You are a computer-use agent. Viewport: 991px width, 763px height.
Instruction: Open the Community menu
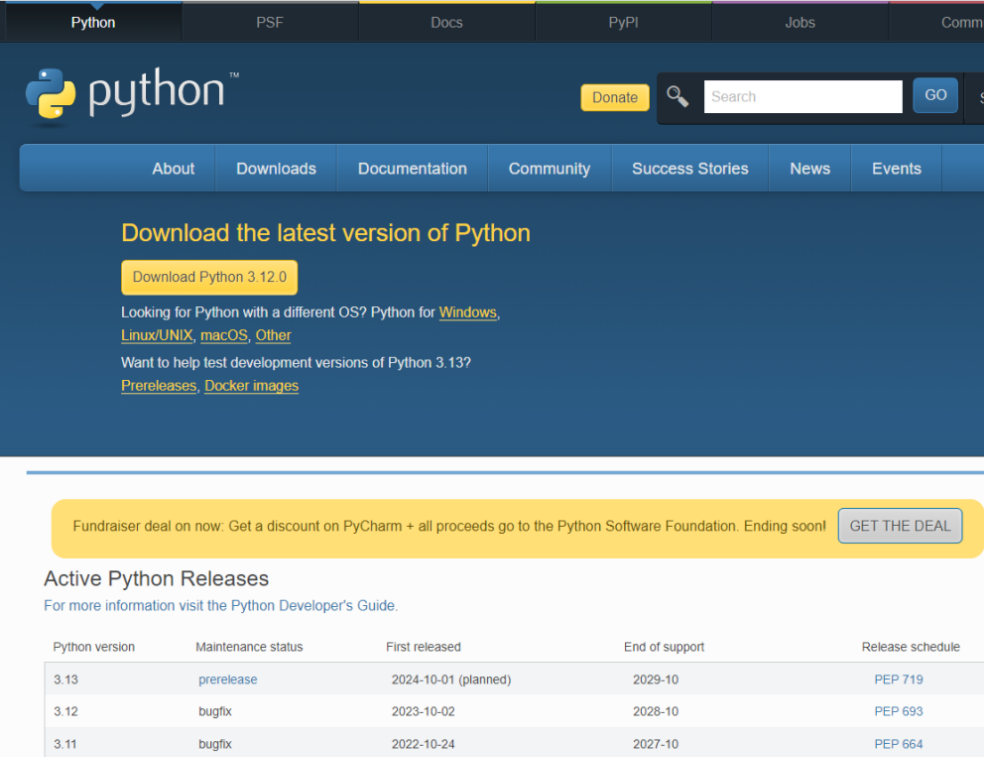click(x=549, y=169)
